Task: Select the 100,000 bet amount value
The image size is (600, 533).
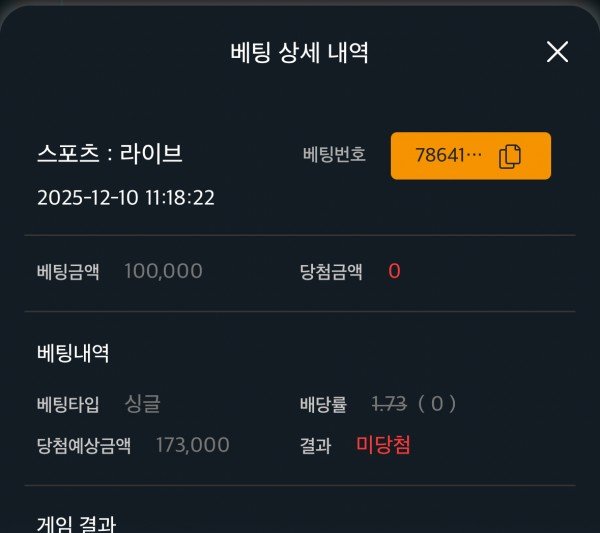Action: coord(163,271)
